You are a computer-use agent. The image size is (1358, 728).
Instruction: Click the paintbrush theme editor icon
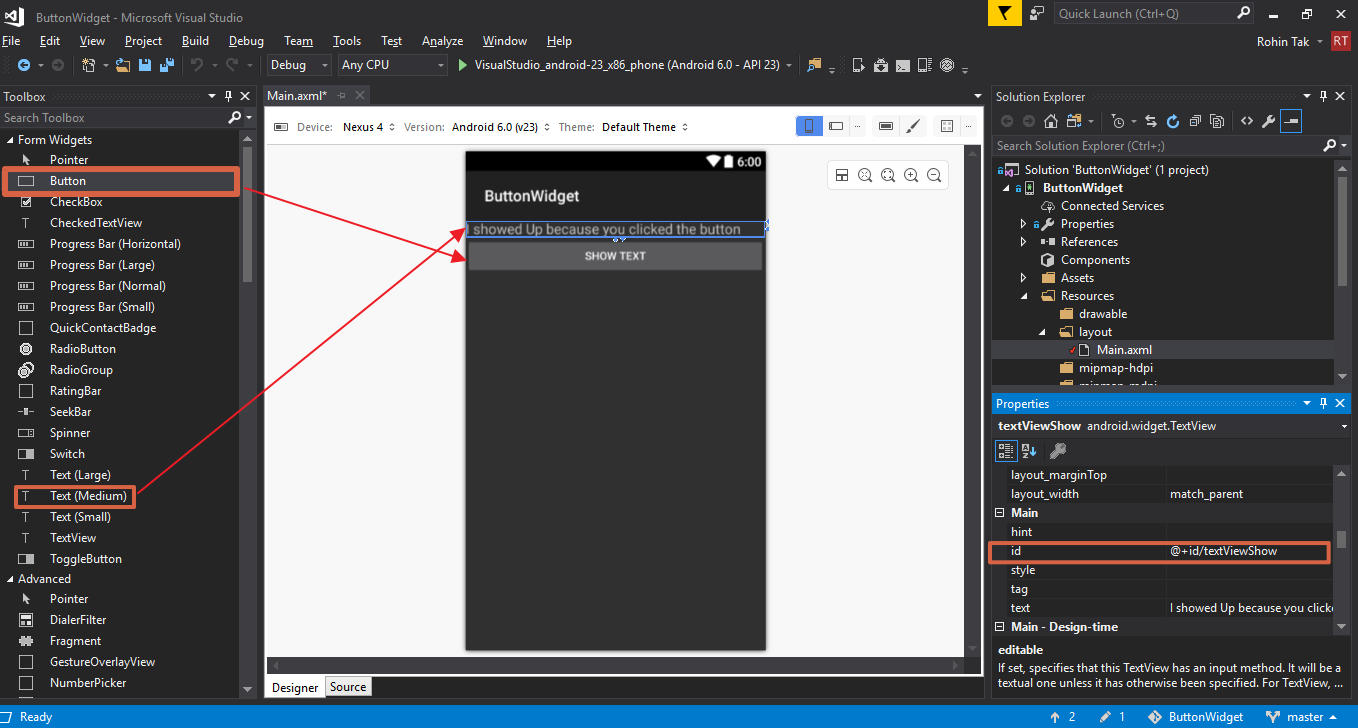coord(912,126)
